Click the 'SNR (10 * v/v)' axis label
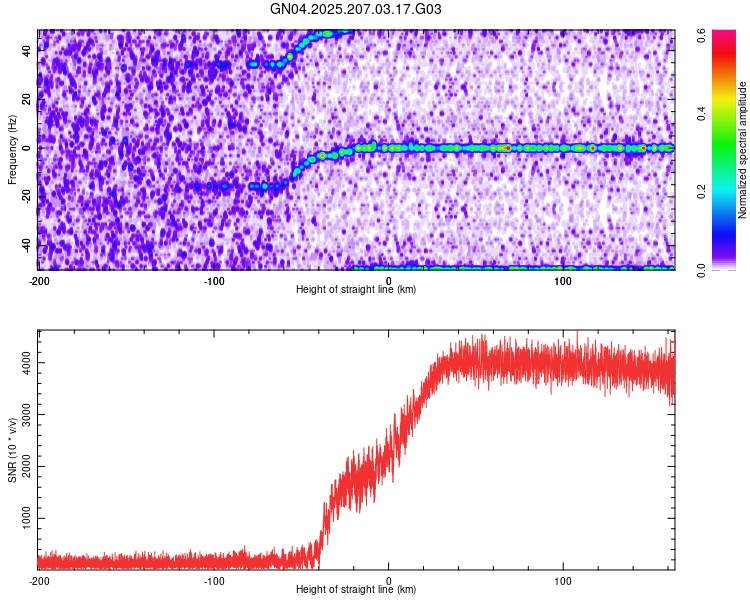This screenshot has height=600, width=750. coord(12,450)
